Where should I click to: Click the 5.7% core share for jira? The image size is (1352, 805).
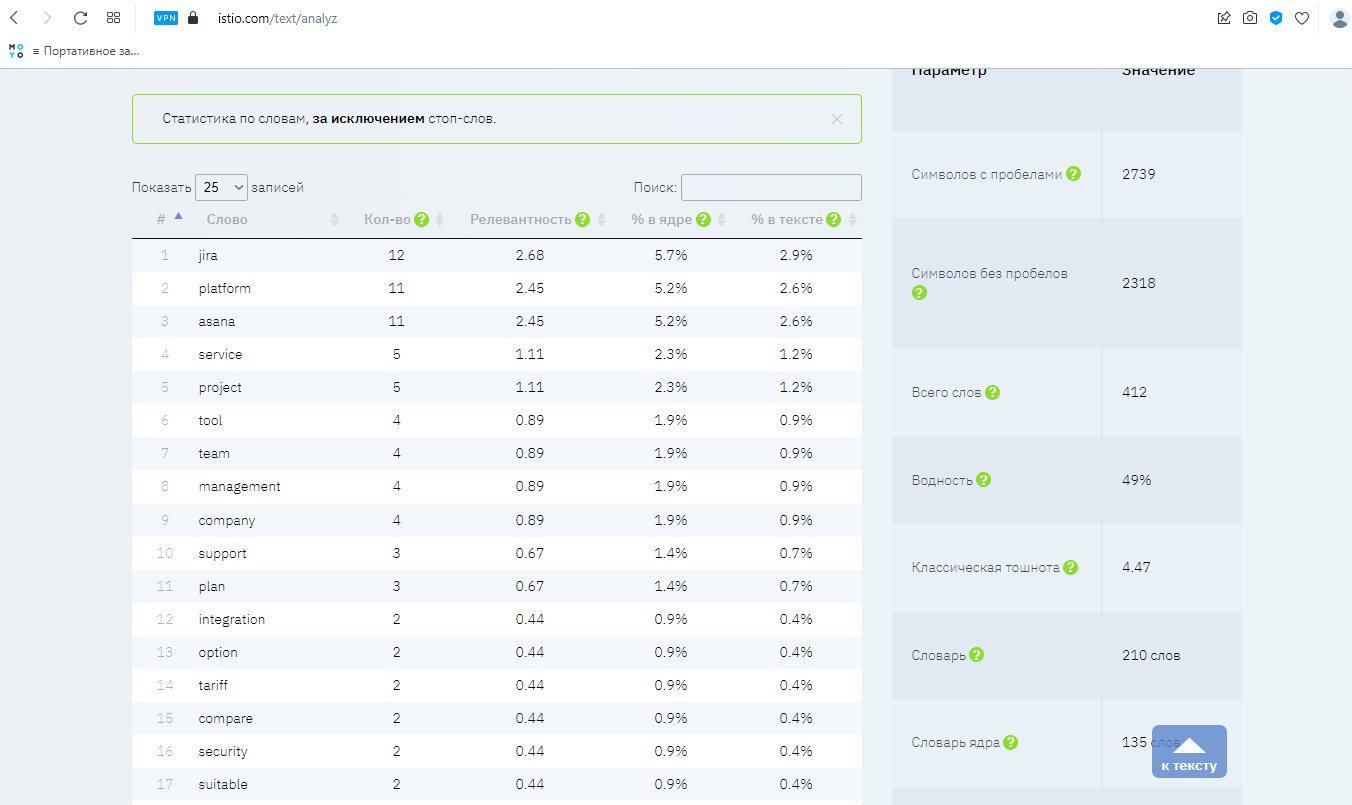(x=671, y=255)
